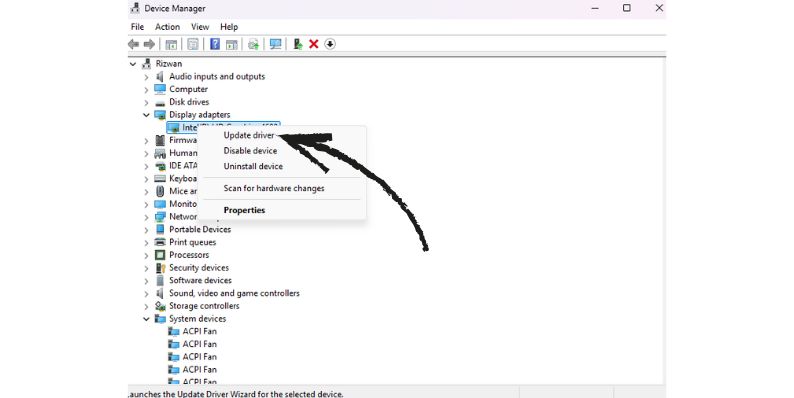Expand the Audio inputs and outputs node
The width and height of the screenshot is (794, 398).
click(x=146, y=77)
